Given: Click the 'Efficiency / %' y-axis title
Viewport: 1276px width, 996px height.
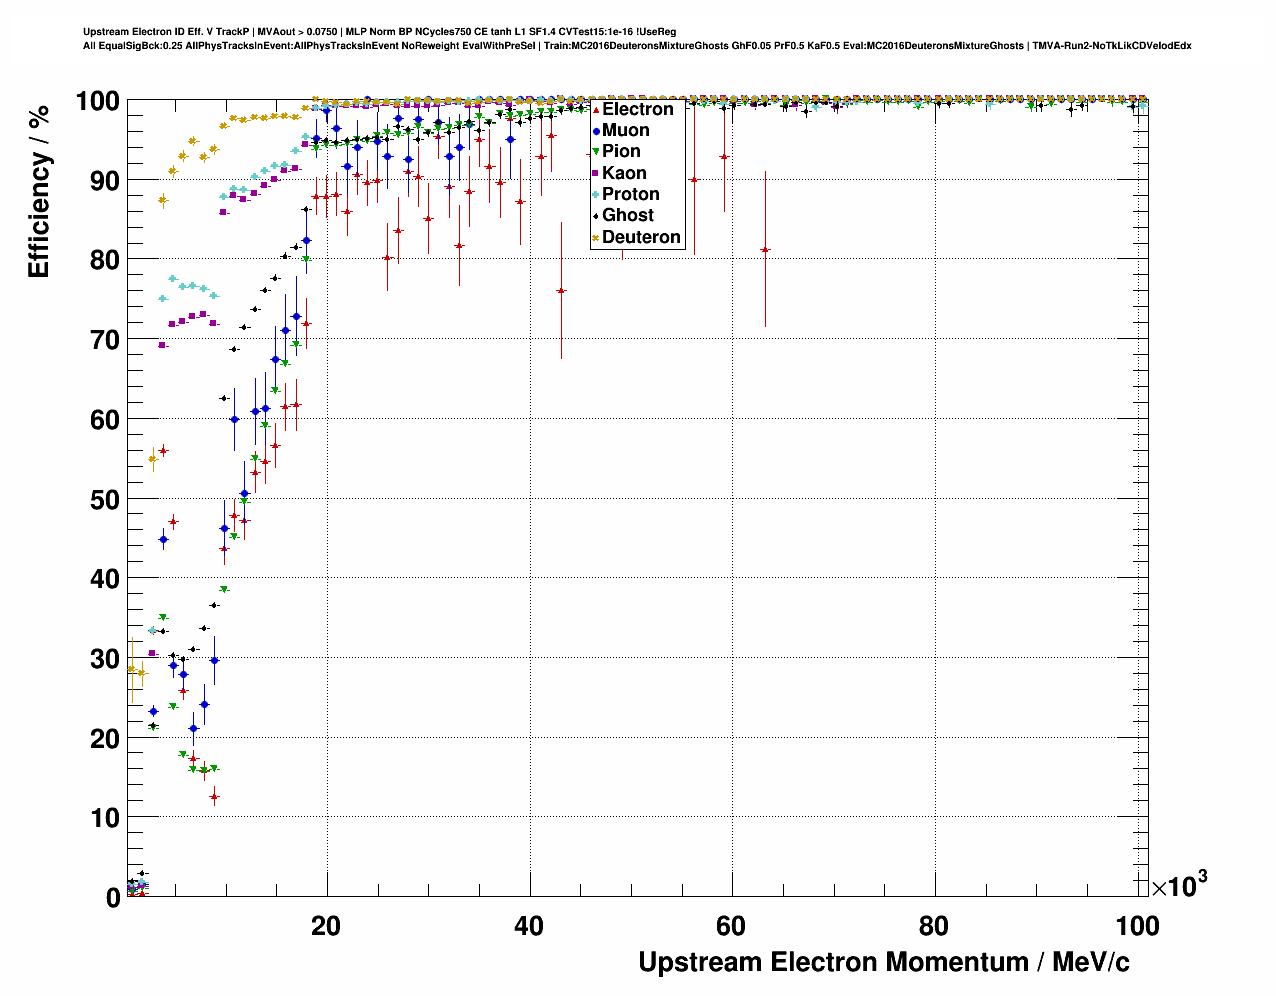Looking at the screenshot, I should [39, 191].
